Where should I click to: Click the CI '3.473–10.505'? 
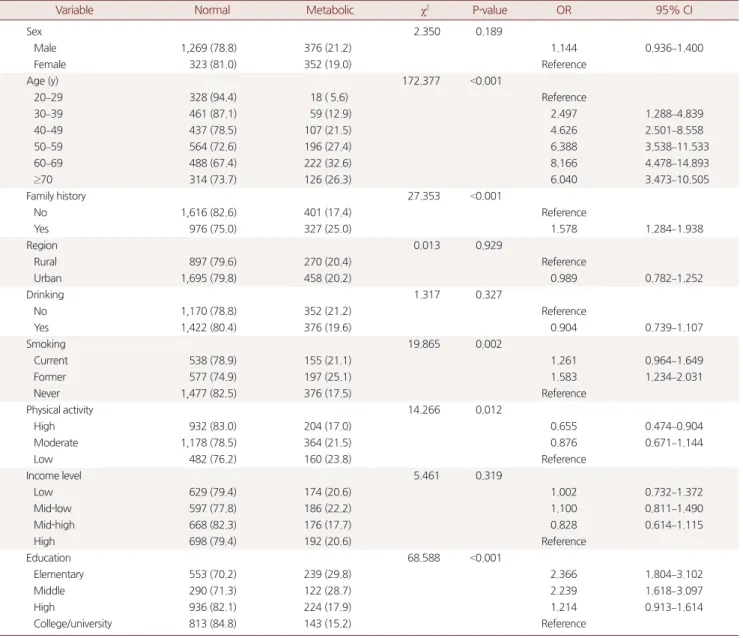click(x=677, y=180)
